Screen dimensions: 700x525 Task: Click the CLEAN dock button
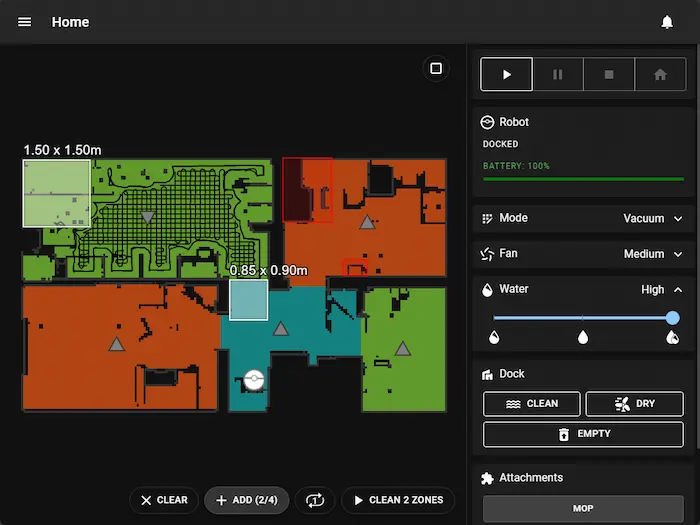click(x=532, y=404)
